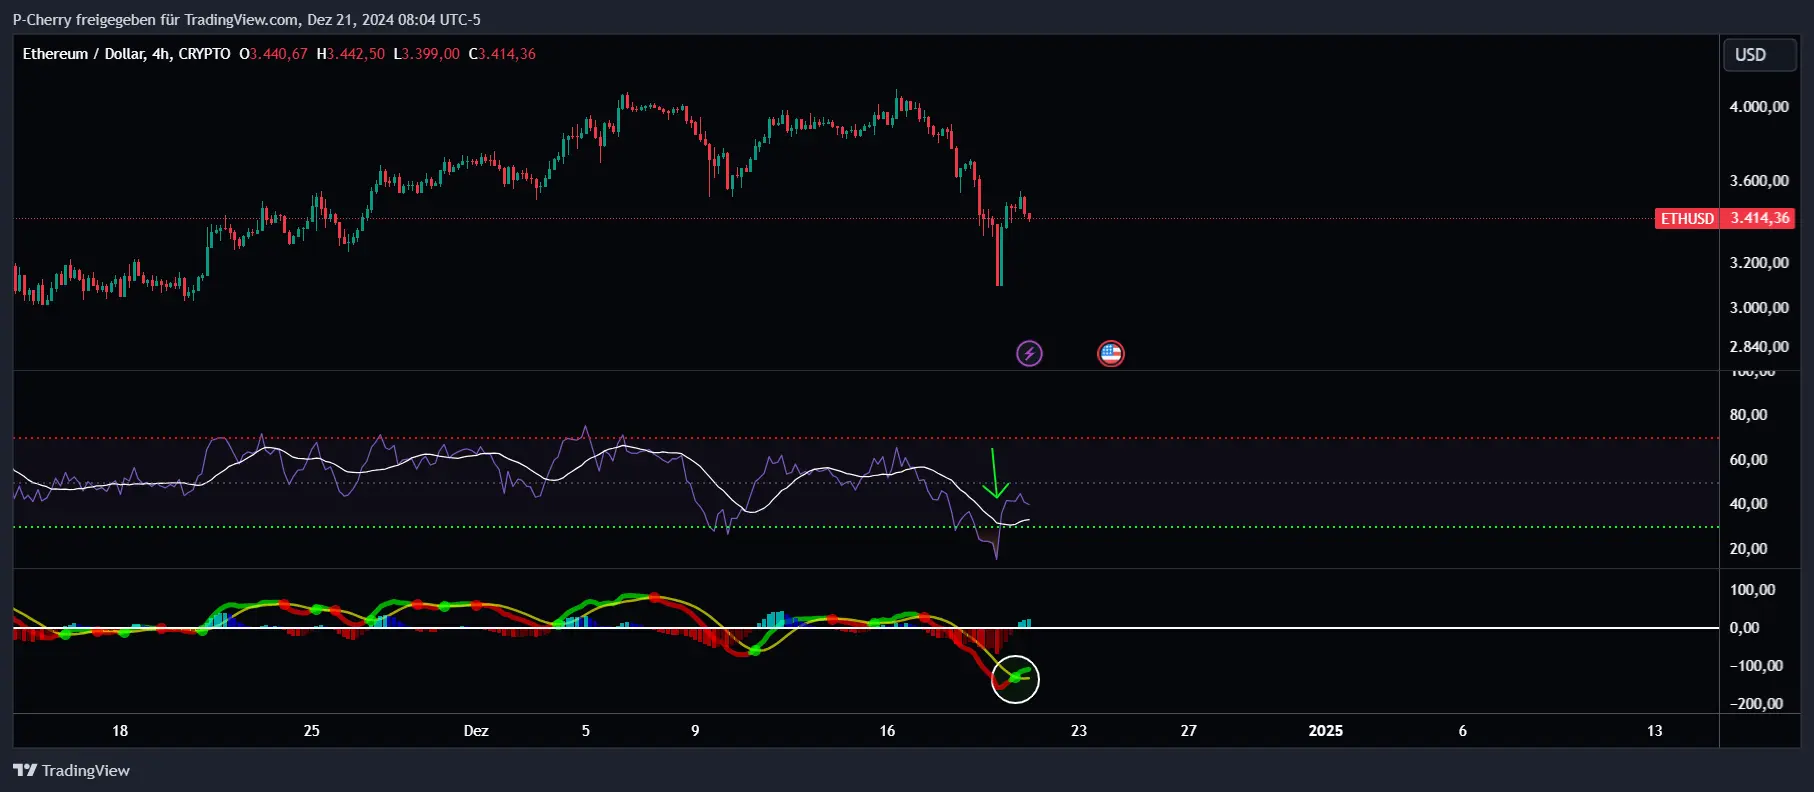Click the date label 5 on time axis
1814x792 pixels.
586,731
